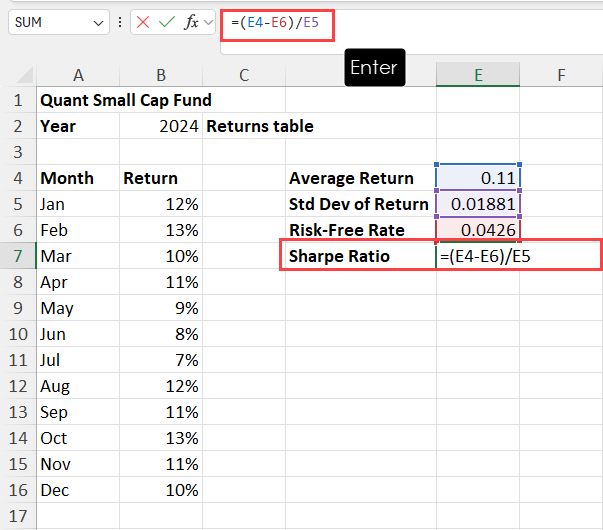Click the 'Risk-Free Rate' label
This screenshot has width=603, height=530.
pyautogui.click(x=346, y=230)
